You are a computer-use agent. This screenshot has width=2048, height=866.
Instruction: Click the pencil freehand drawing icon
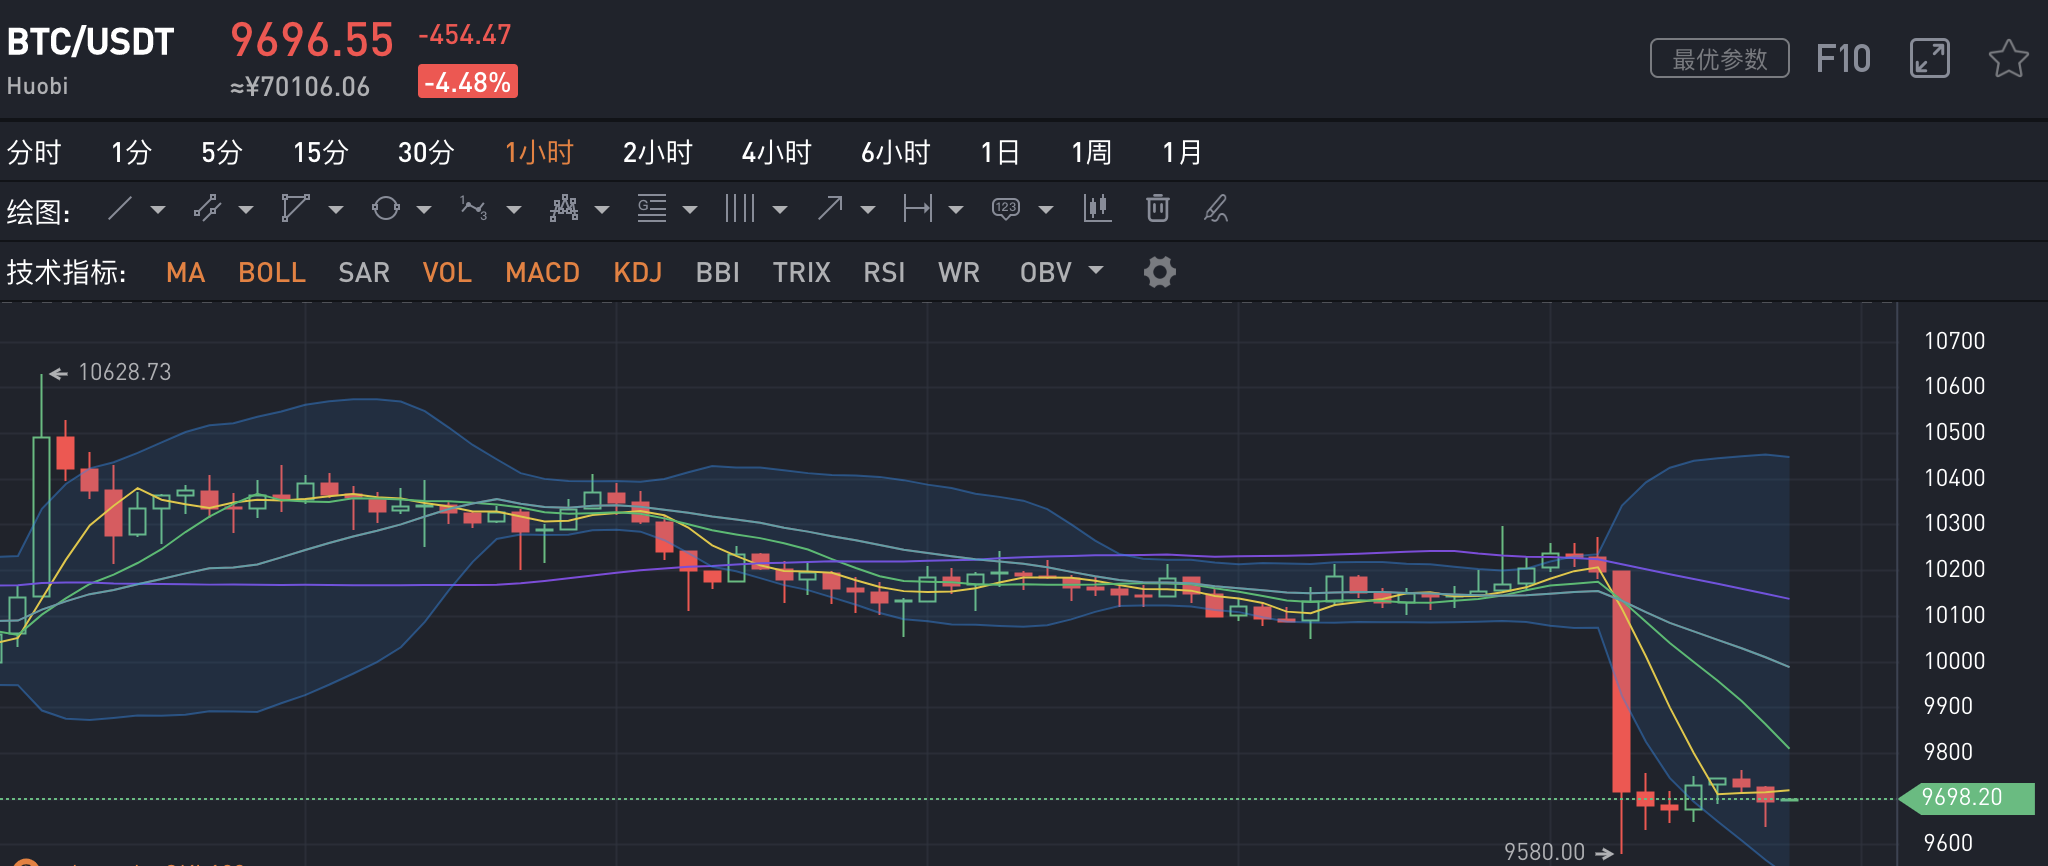1216,208
